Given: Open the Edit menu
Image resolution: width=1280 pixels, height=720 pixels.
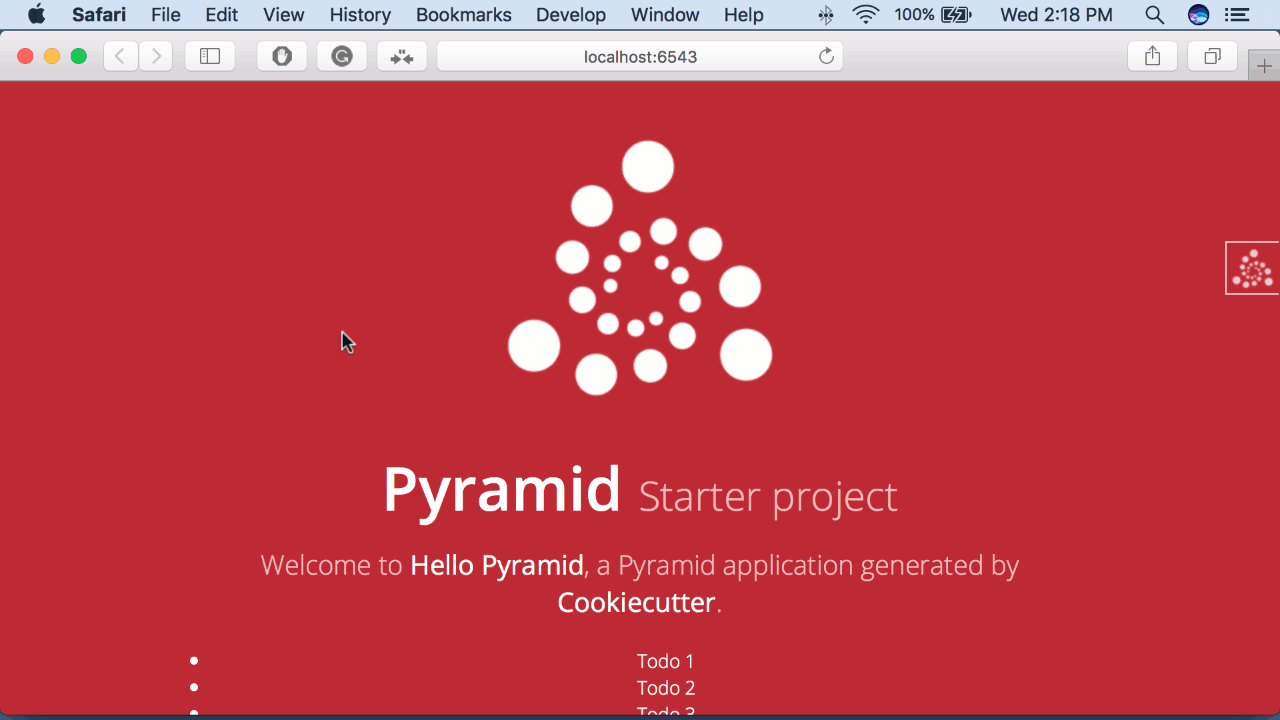Looking at the screenshot, I should tap(222, 15).
